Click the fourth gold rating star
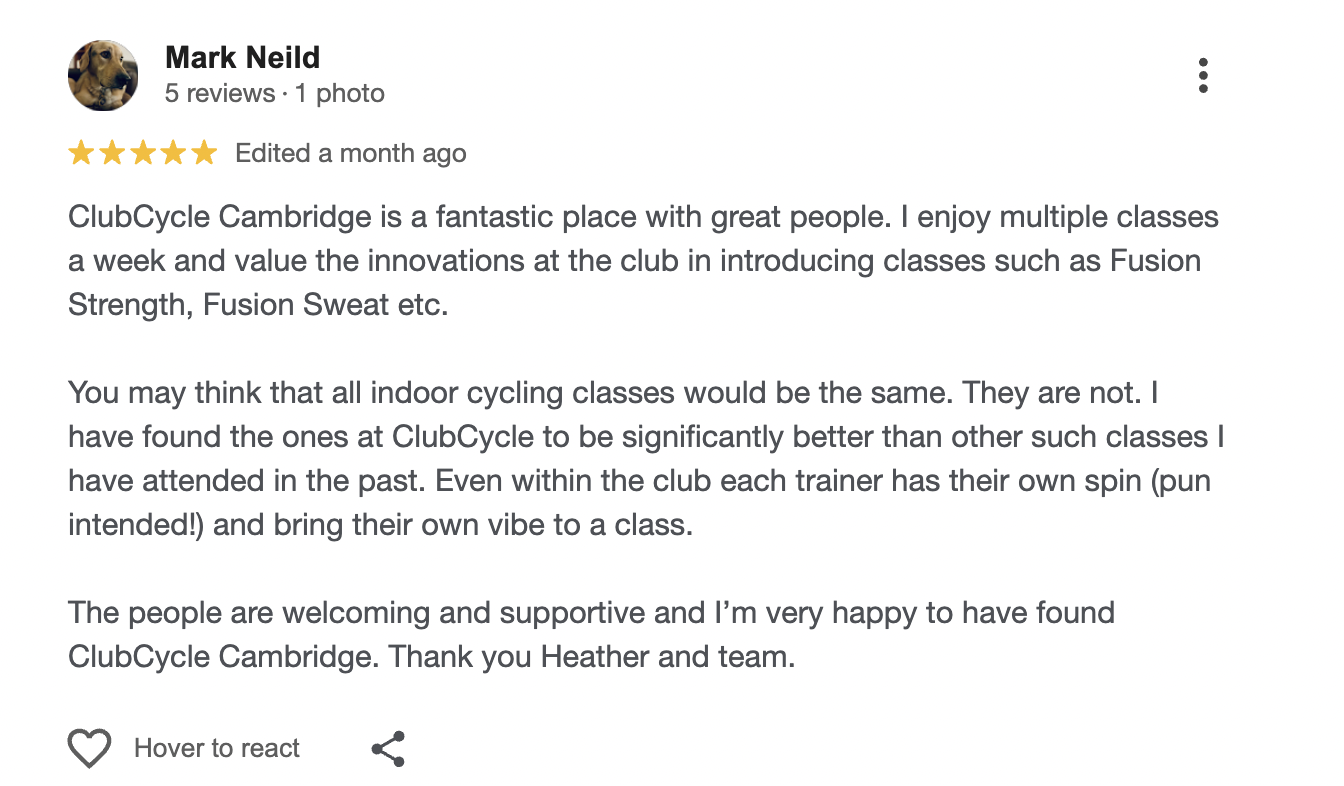The height and width of the screenshot is (786, 1344). (x=173, y=153)
